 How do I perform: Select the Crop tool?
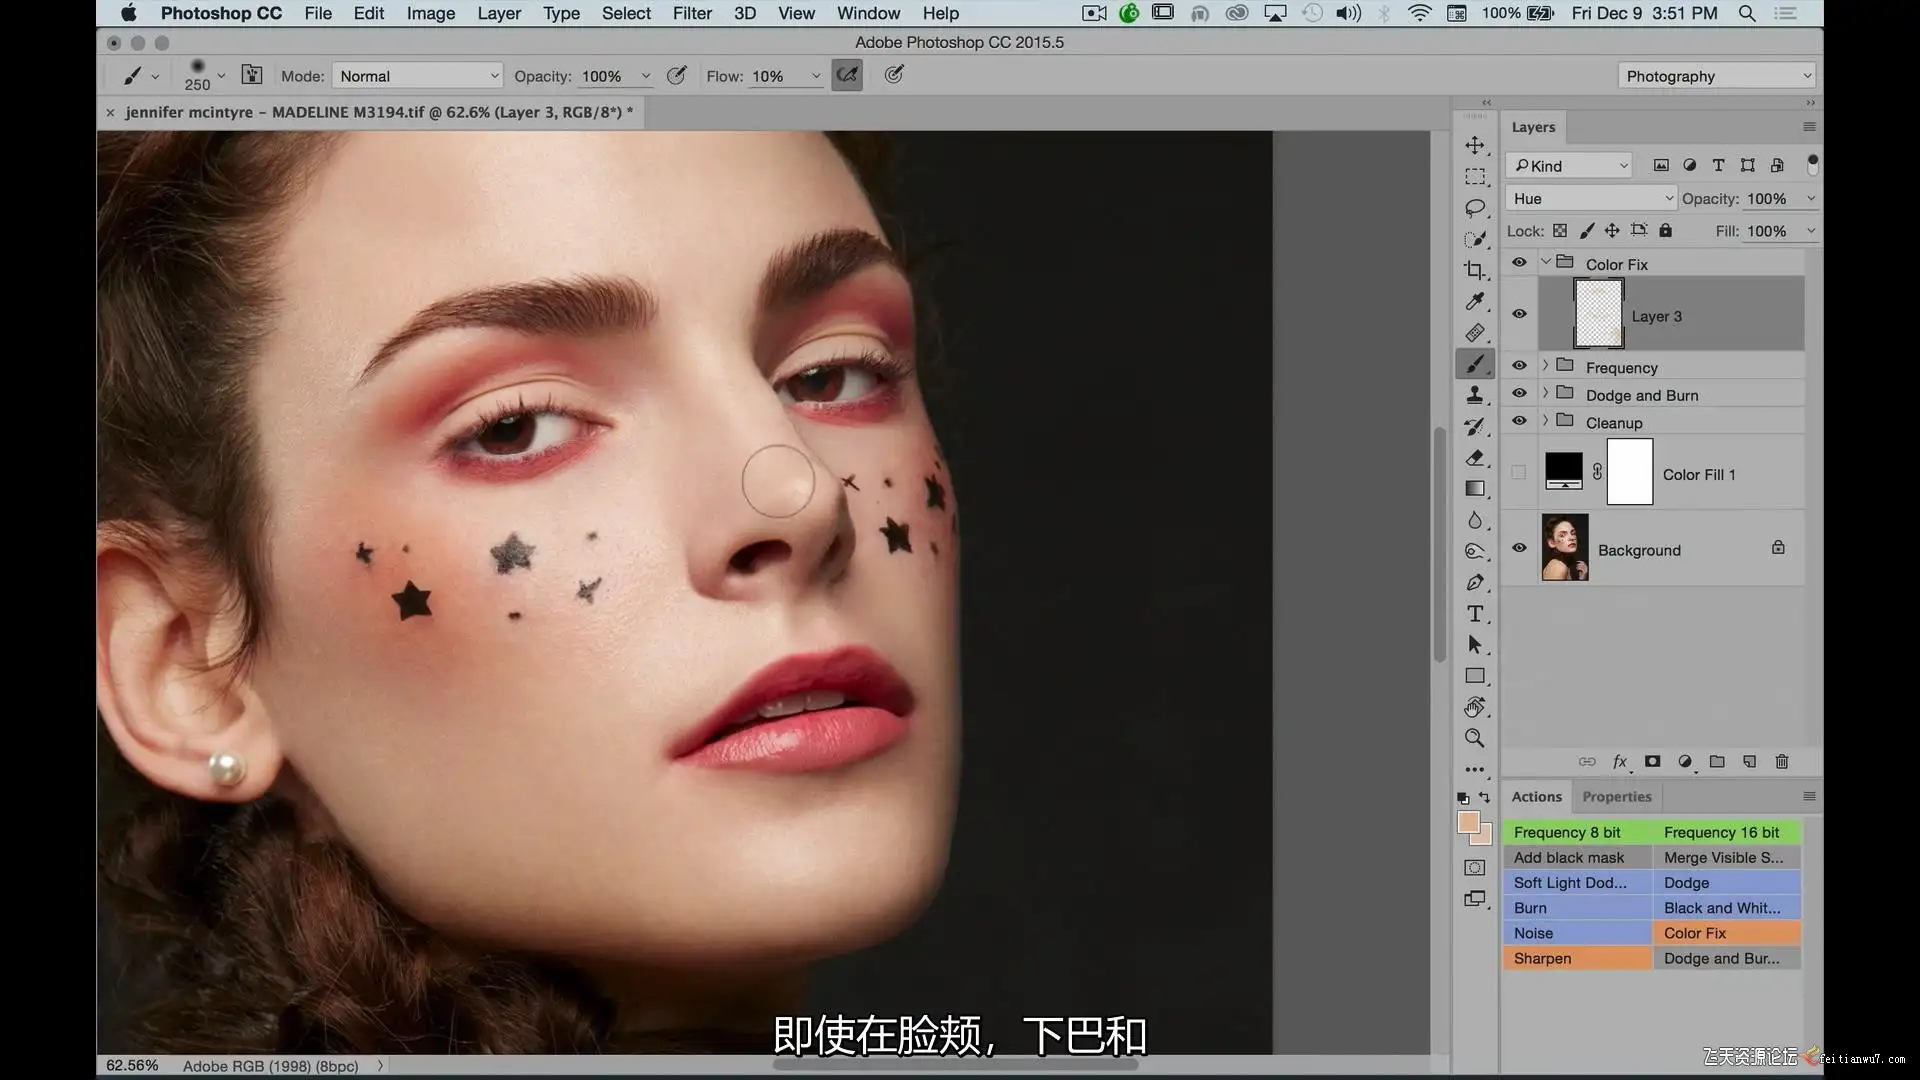pos(1474,270)
